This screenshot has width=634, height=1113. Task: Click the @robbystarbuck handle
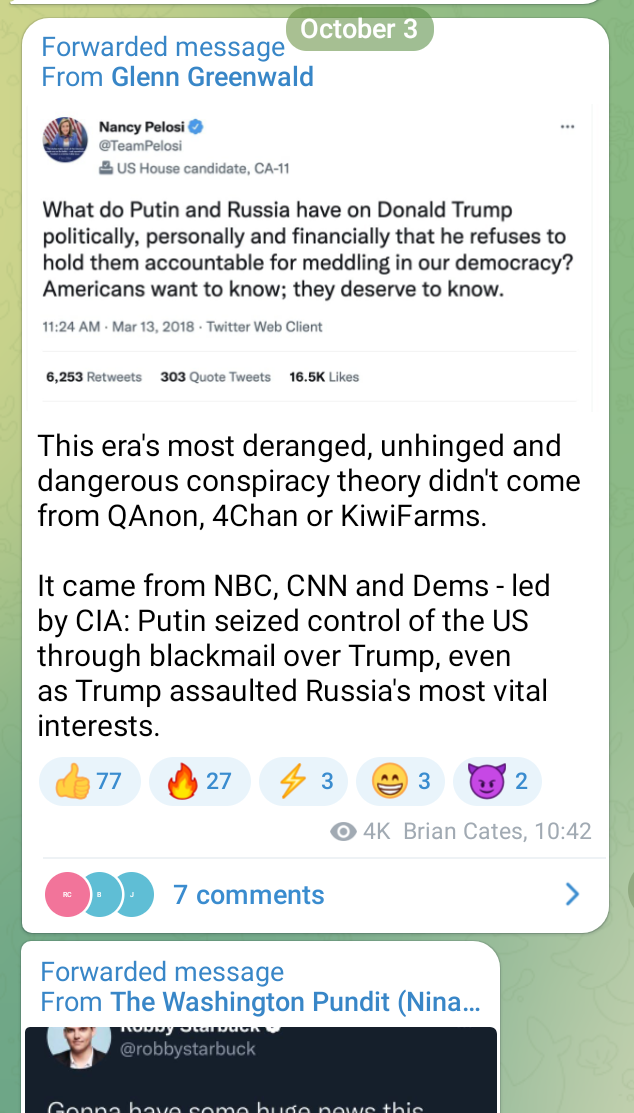[188, 1049]
